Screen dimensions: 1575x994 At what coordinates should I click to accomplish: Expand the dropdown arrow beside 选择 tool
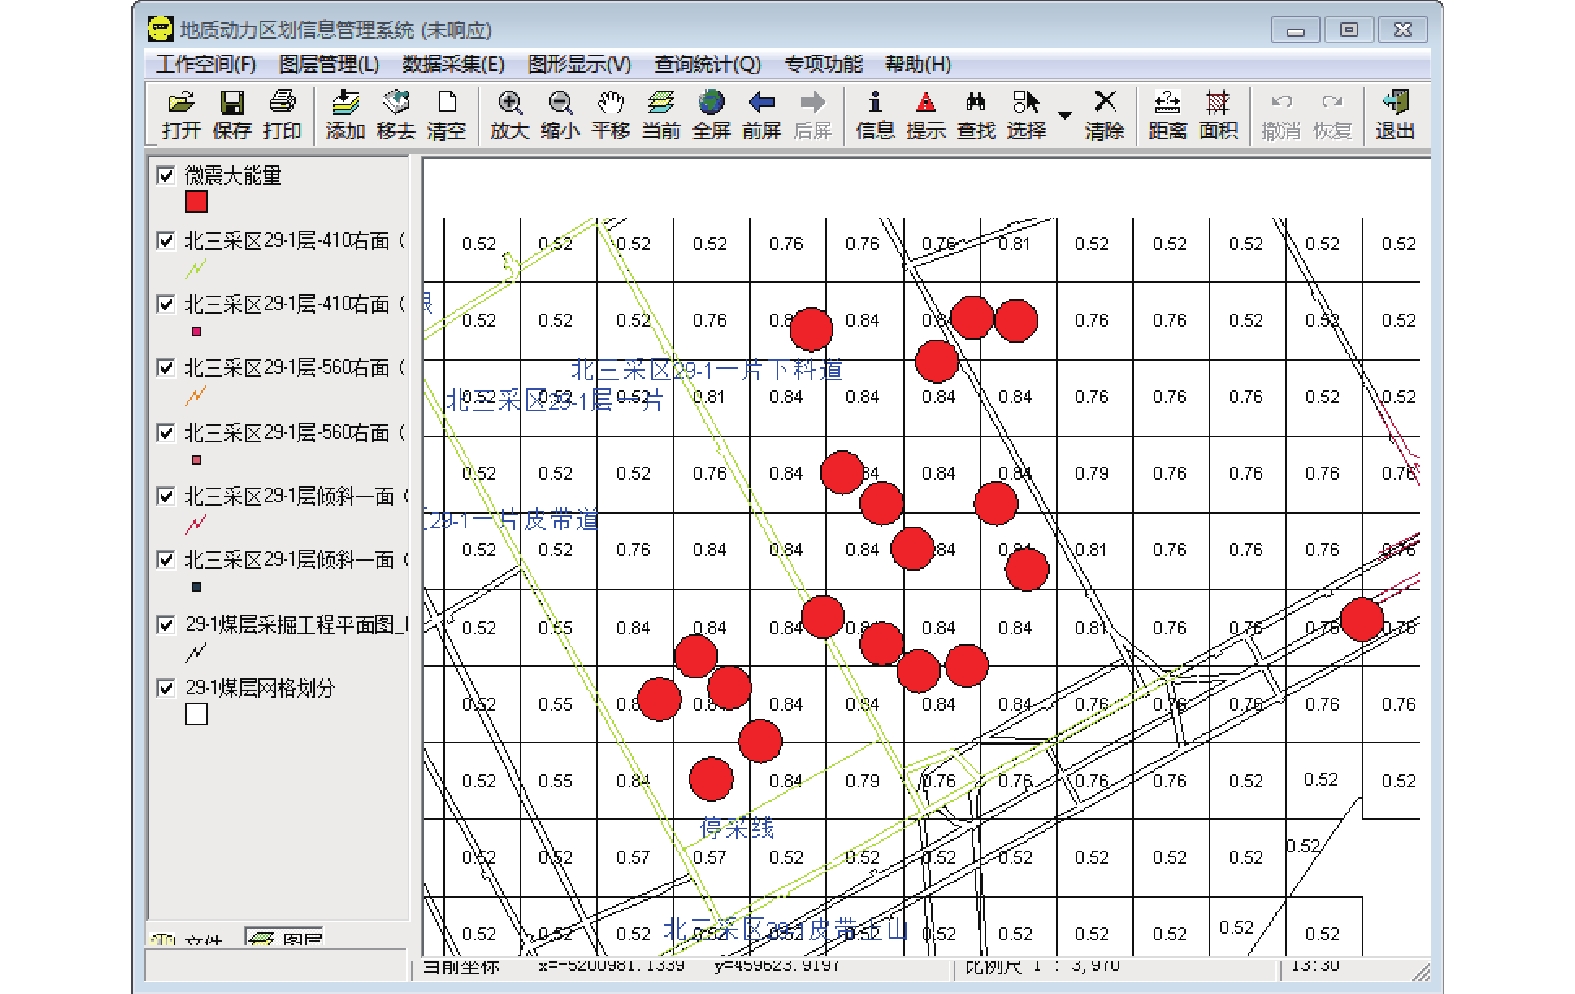click(x=1065, y=115)
